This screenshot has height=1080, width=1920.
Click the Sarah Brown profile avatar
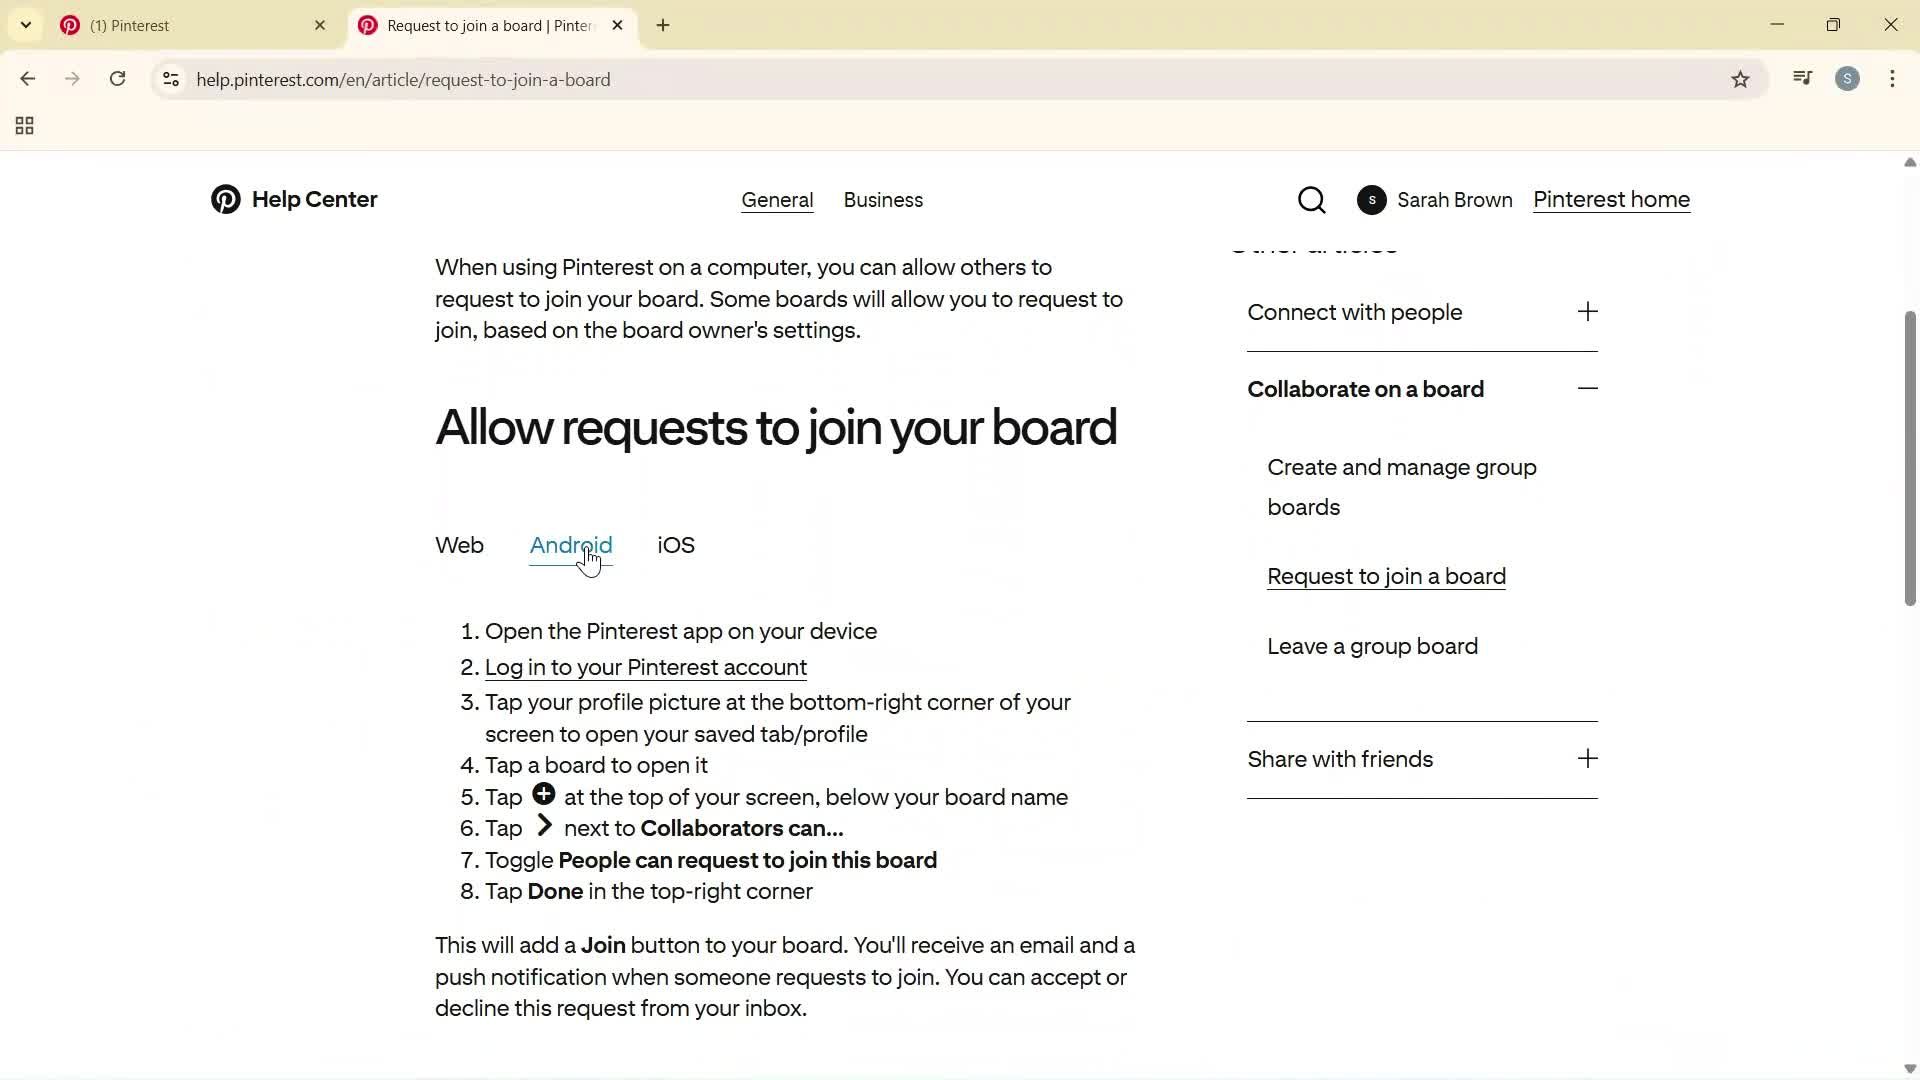pos(1371,199)
